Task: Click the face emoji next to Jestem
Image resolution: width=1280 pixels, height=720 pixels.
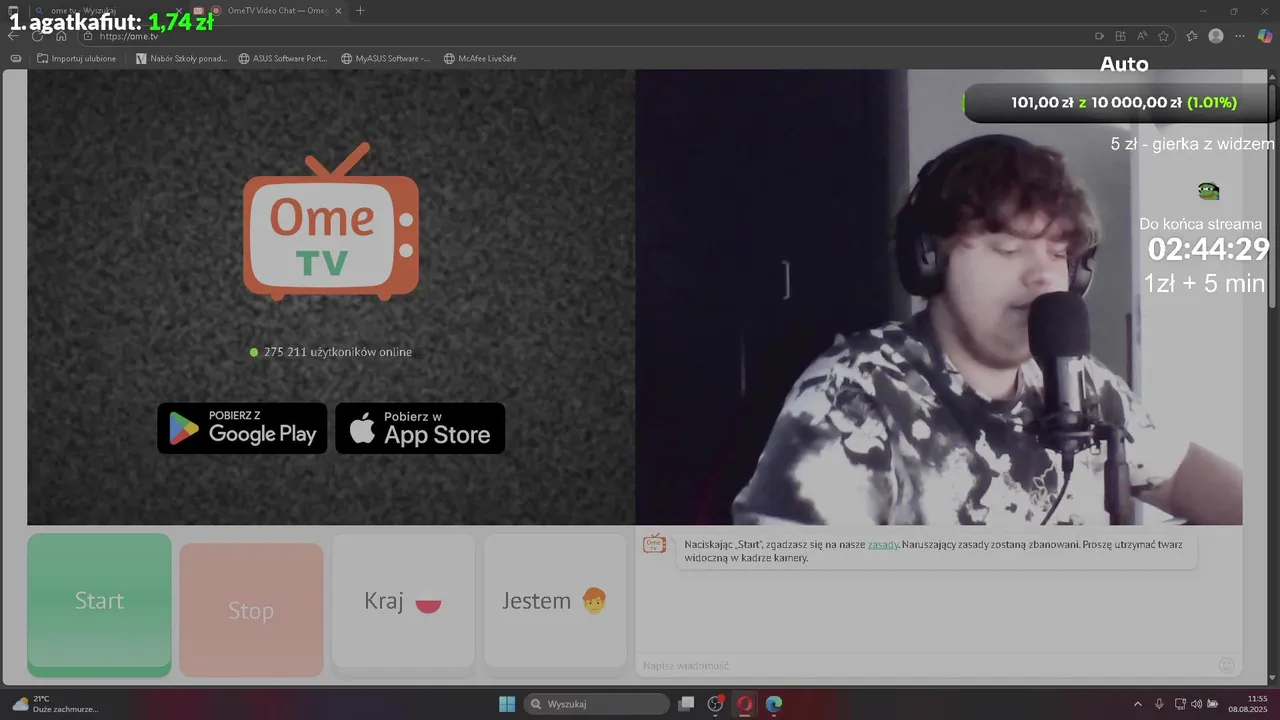Action: coord(594,601)
